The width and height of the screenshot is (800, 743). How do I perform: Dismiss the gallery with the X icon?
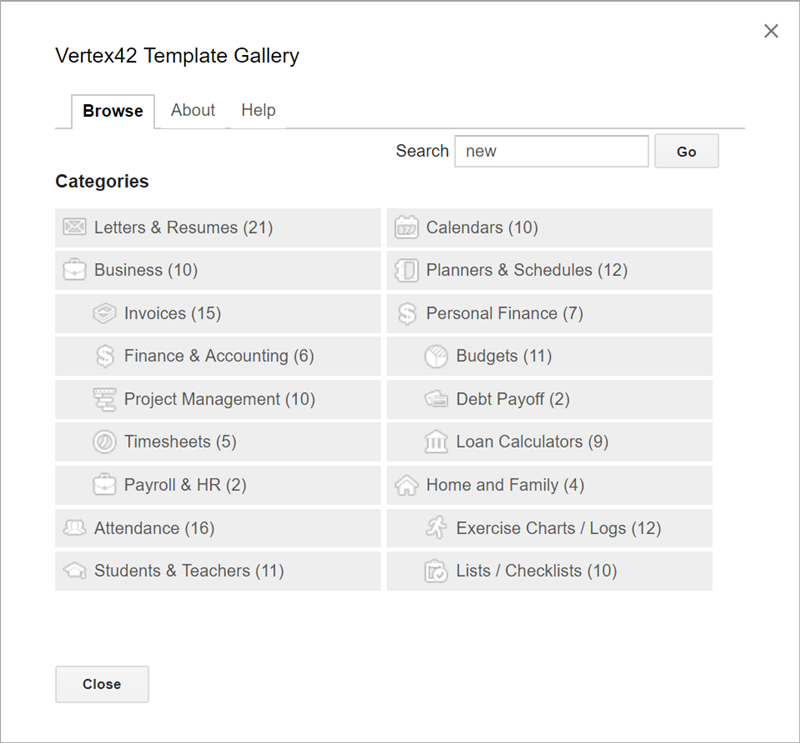tap(771, 31)
